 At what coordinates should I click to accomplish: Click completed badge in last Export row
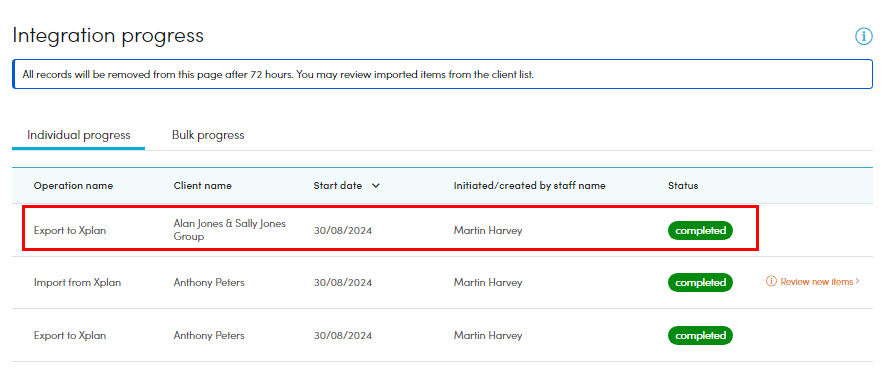pos(700,335)
